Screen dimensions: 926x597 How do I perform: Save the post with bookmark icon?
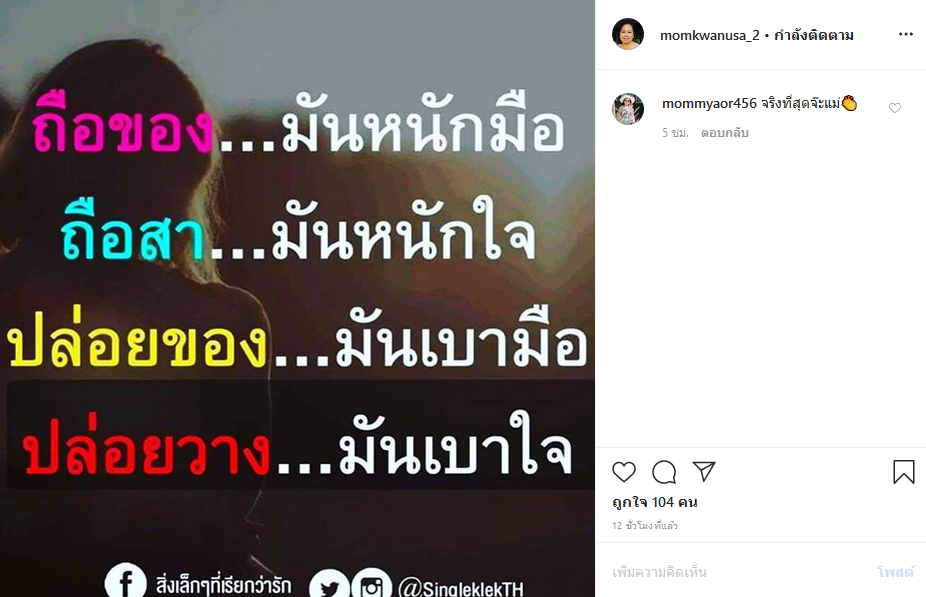(x=904, y=472)
